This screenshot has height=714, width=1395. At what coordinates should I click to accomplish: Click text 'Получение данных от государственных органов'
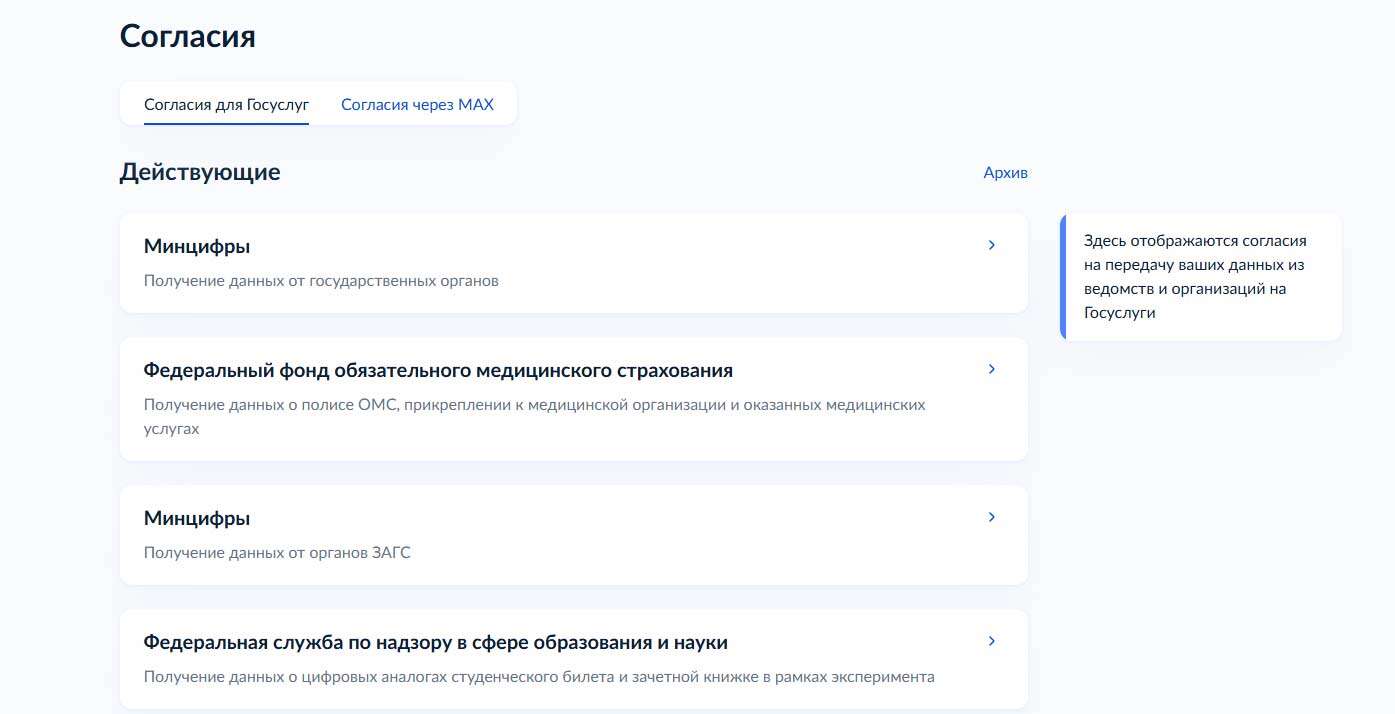tap(321, 281)
